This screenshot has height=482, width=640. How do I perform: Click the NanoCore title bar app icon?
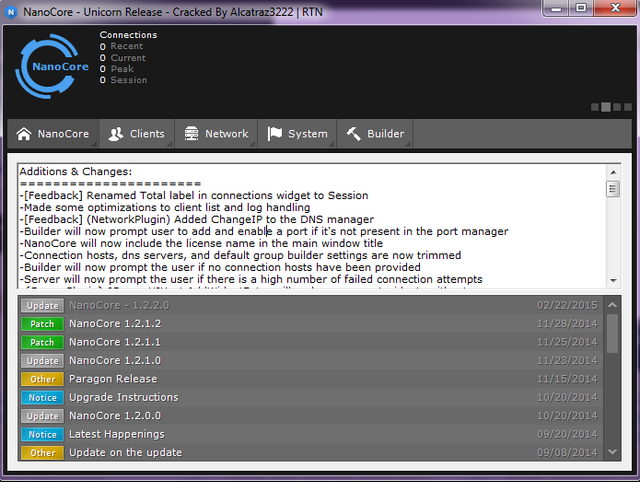click(x=11, y=12)
